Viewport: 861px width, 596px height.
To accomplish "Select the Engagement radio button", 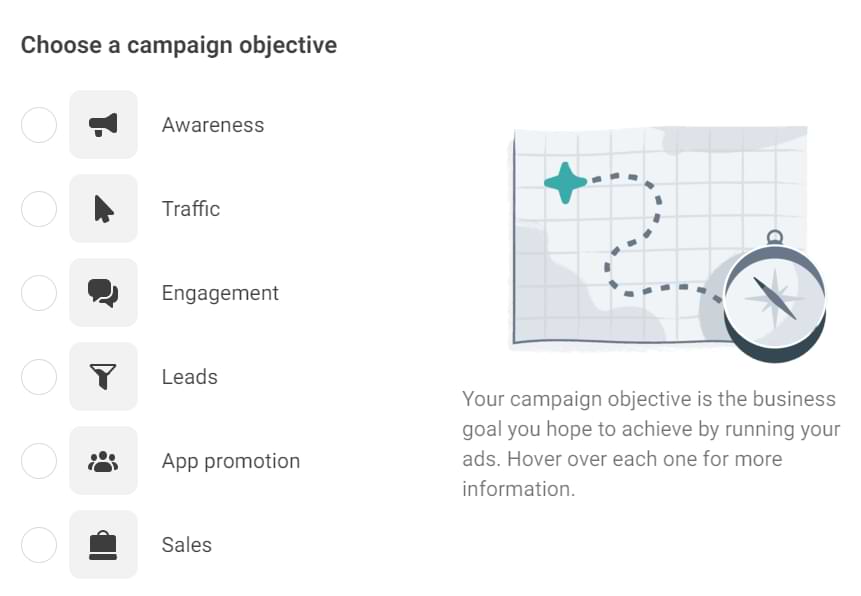I will [x=39, y=293].
